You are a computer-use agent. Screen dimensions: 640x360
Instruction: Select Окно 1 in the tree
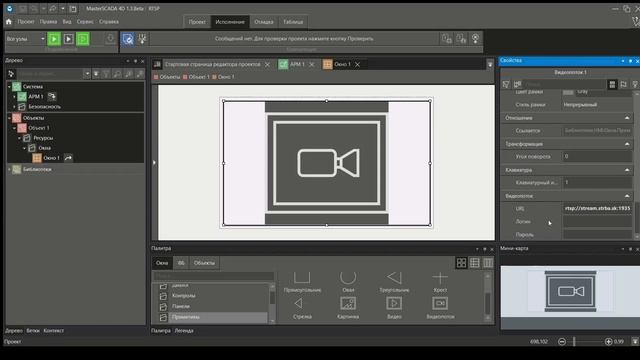51,158
